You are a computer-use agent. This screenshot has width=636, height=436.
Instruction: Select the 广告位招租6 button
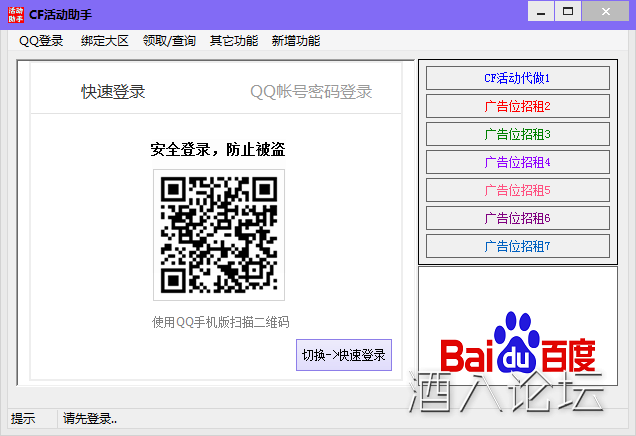point(517,218)
